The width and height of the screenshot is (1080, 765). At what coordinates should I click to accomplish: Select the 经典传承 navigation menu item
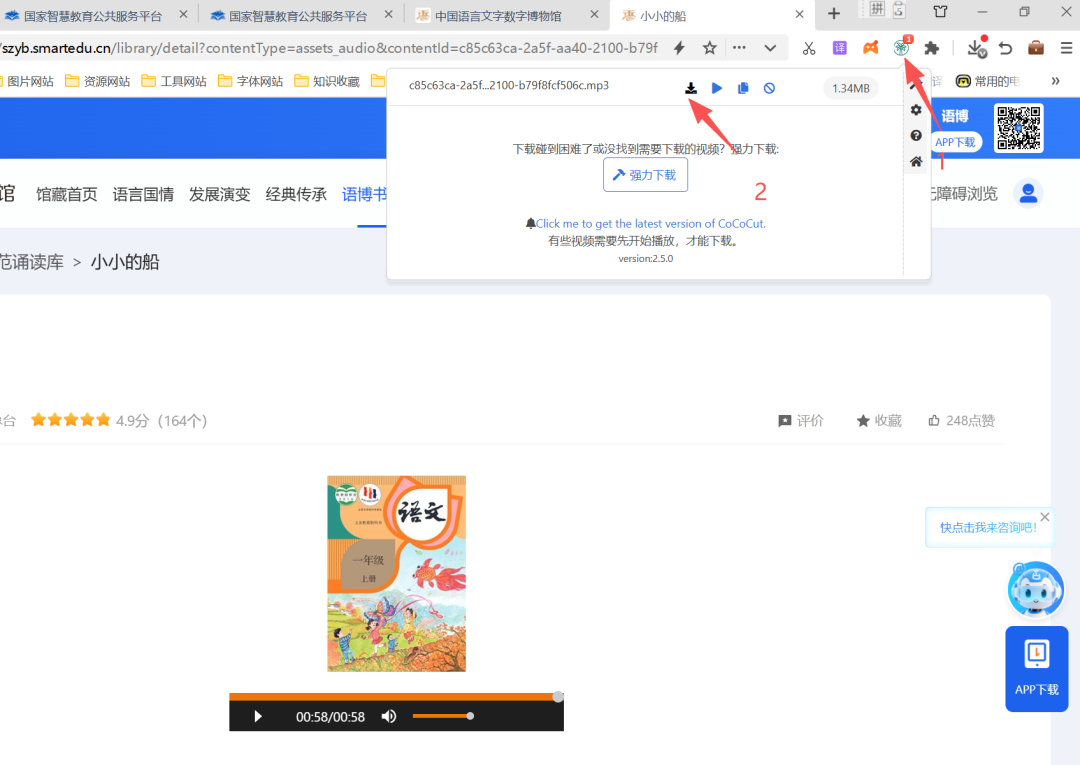295,194
